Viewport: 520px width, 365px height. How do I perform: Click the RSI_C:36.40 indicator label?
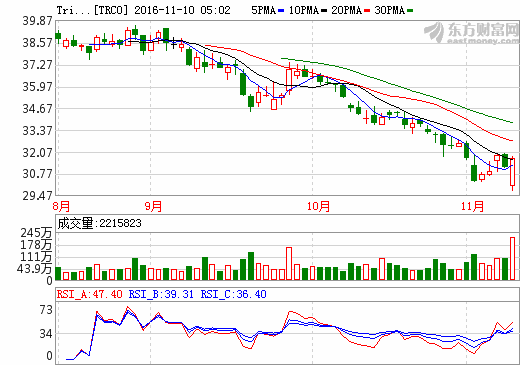tap(233, 294)
